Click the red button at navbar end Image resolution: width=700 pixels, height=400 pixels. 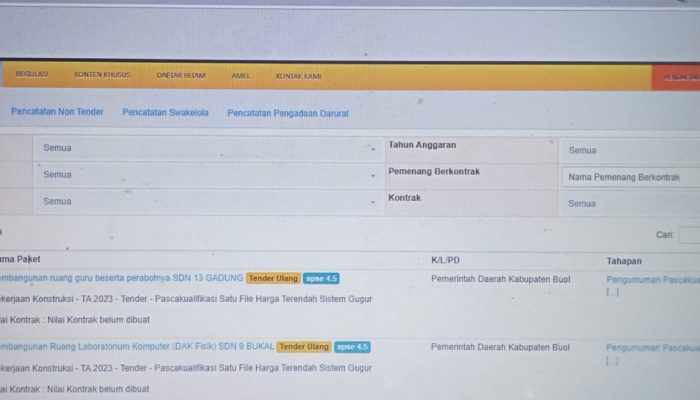tap(676, 78)
